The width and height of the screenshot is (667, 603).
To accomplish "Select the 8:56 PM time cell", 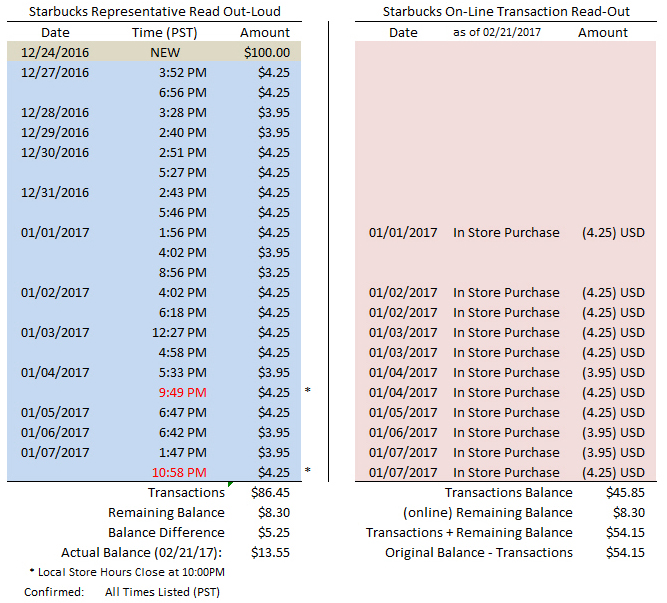I will 182,272.
